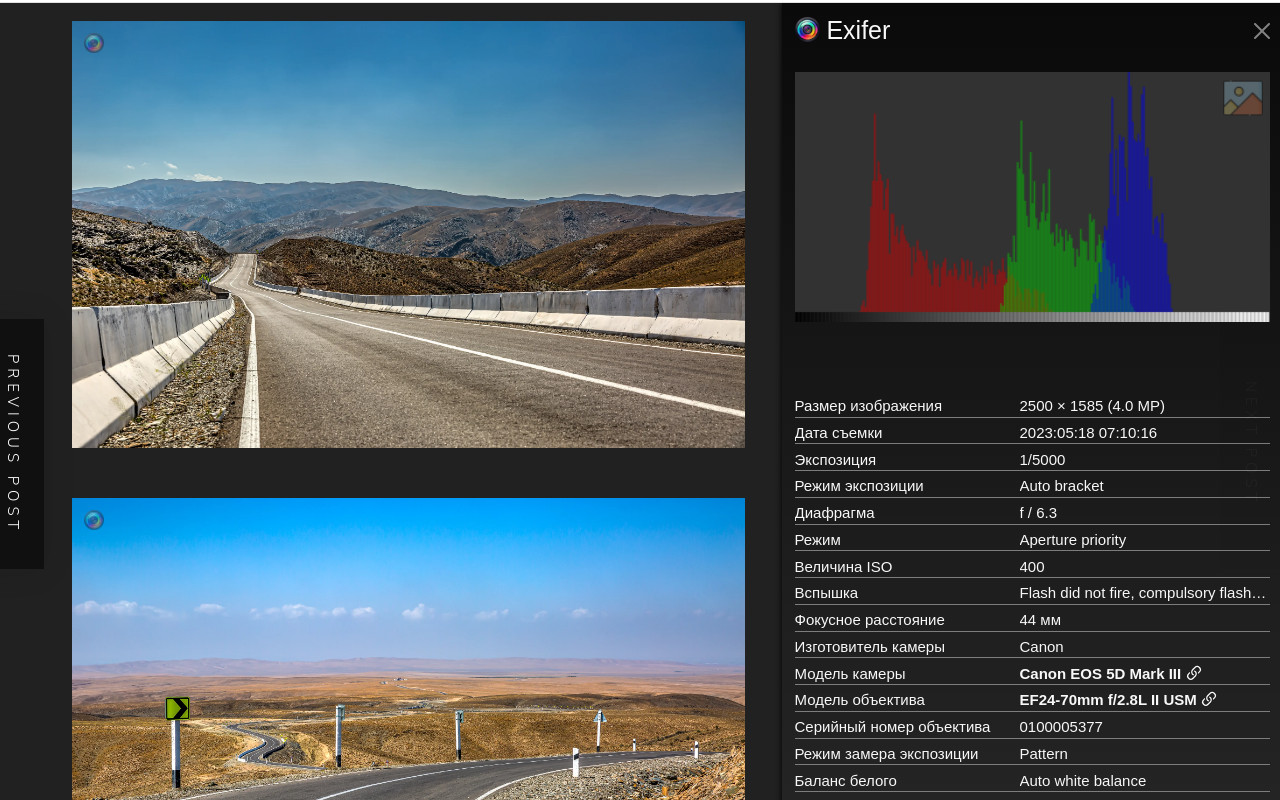Open the winding desert road photo
The image size is (1280, 800).
click(x=408, y=649)
